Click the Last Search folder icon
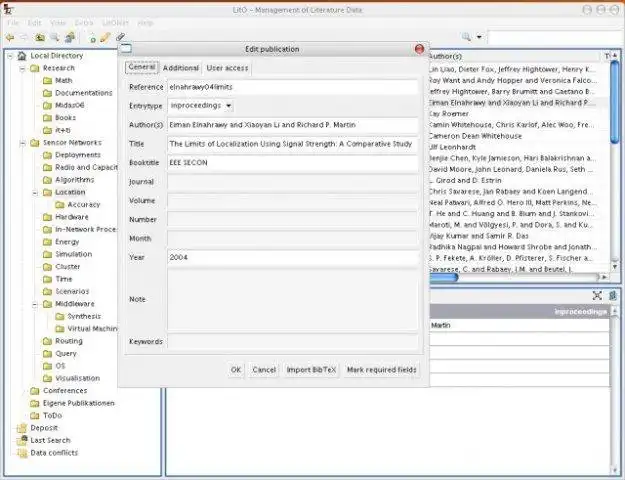 (22, 441)
